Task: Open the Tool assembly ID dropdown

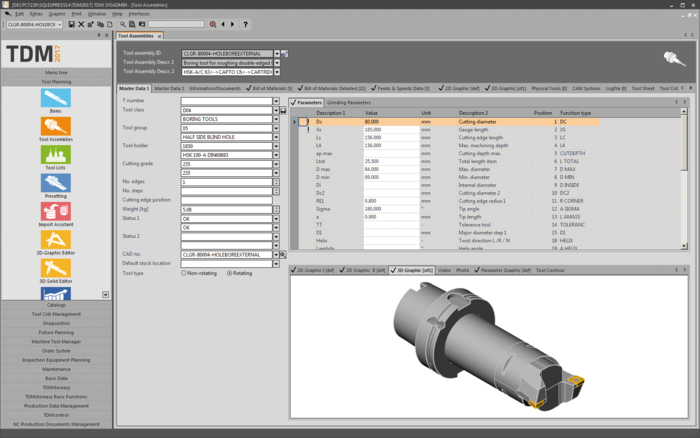Action: (x=277, y=54)
